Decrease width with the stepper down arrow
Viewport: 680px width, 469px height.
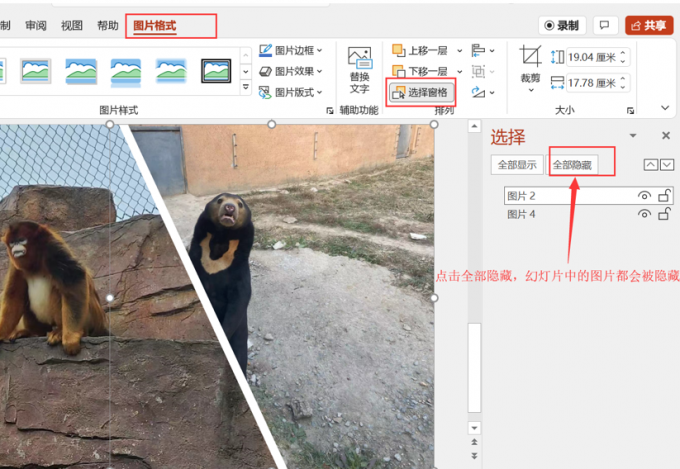[x=623, y=87]
